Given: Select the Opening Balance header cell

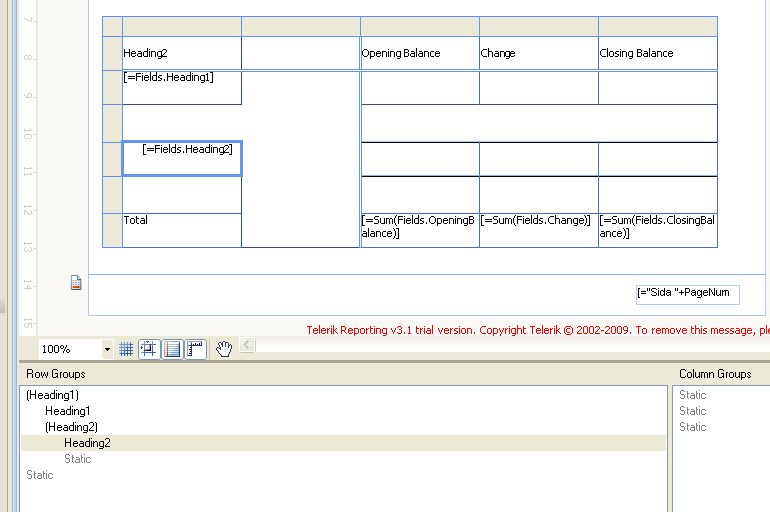Looking at the screenshot, I should (x=419, y=53).
